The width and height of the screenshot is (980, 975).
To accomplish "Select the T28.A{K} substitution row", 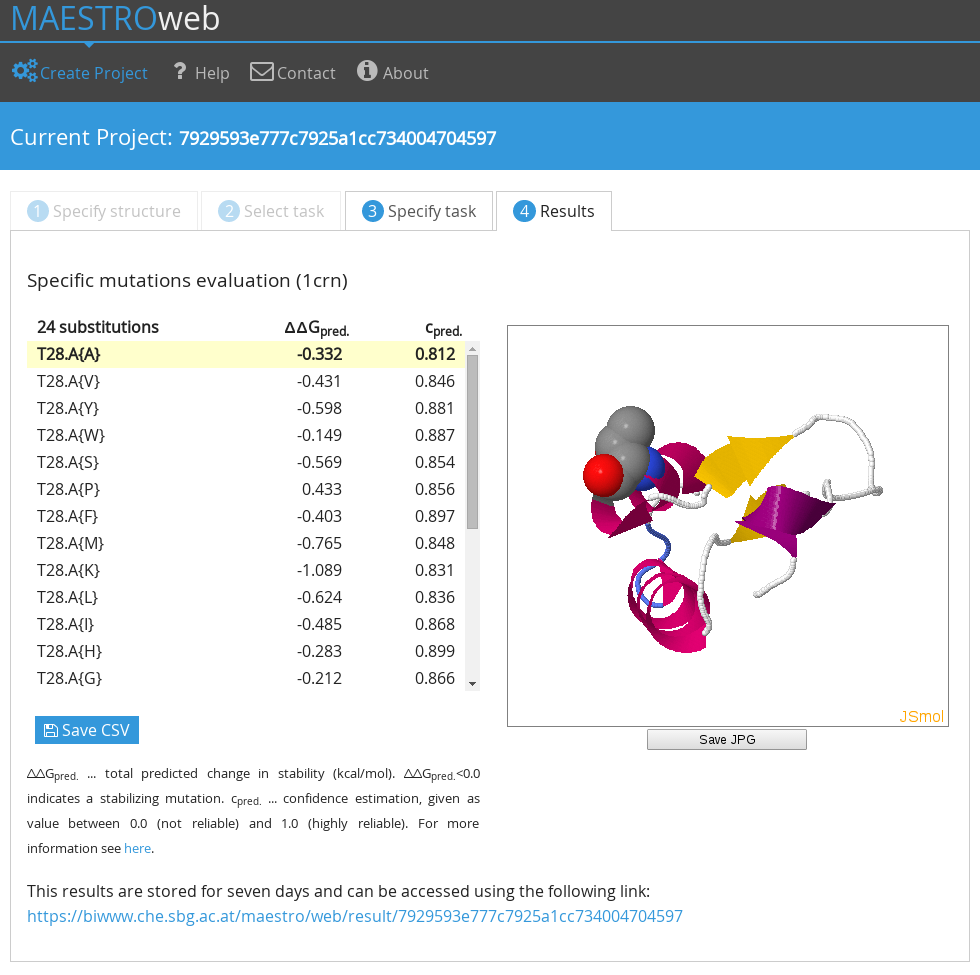I will point(246,570).
